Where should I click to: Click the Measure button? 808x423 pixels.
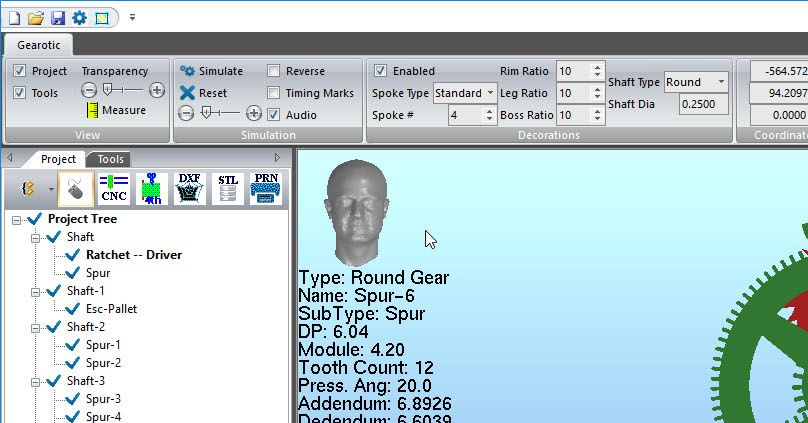point(116,110)
